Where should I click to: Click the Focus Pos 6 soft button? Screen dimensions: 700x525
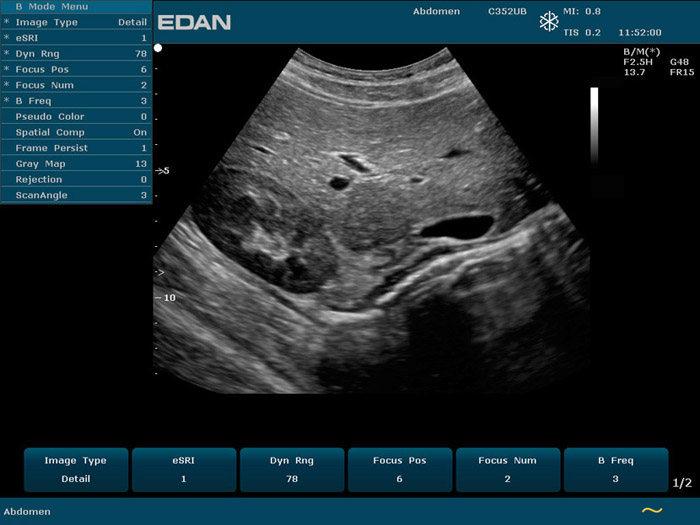[x=400, y=470]
